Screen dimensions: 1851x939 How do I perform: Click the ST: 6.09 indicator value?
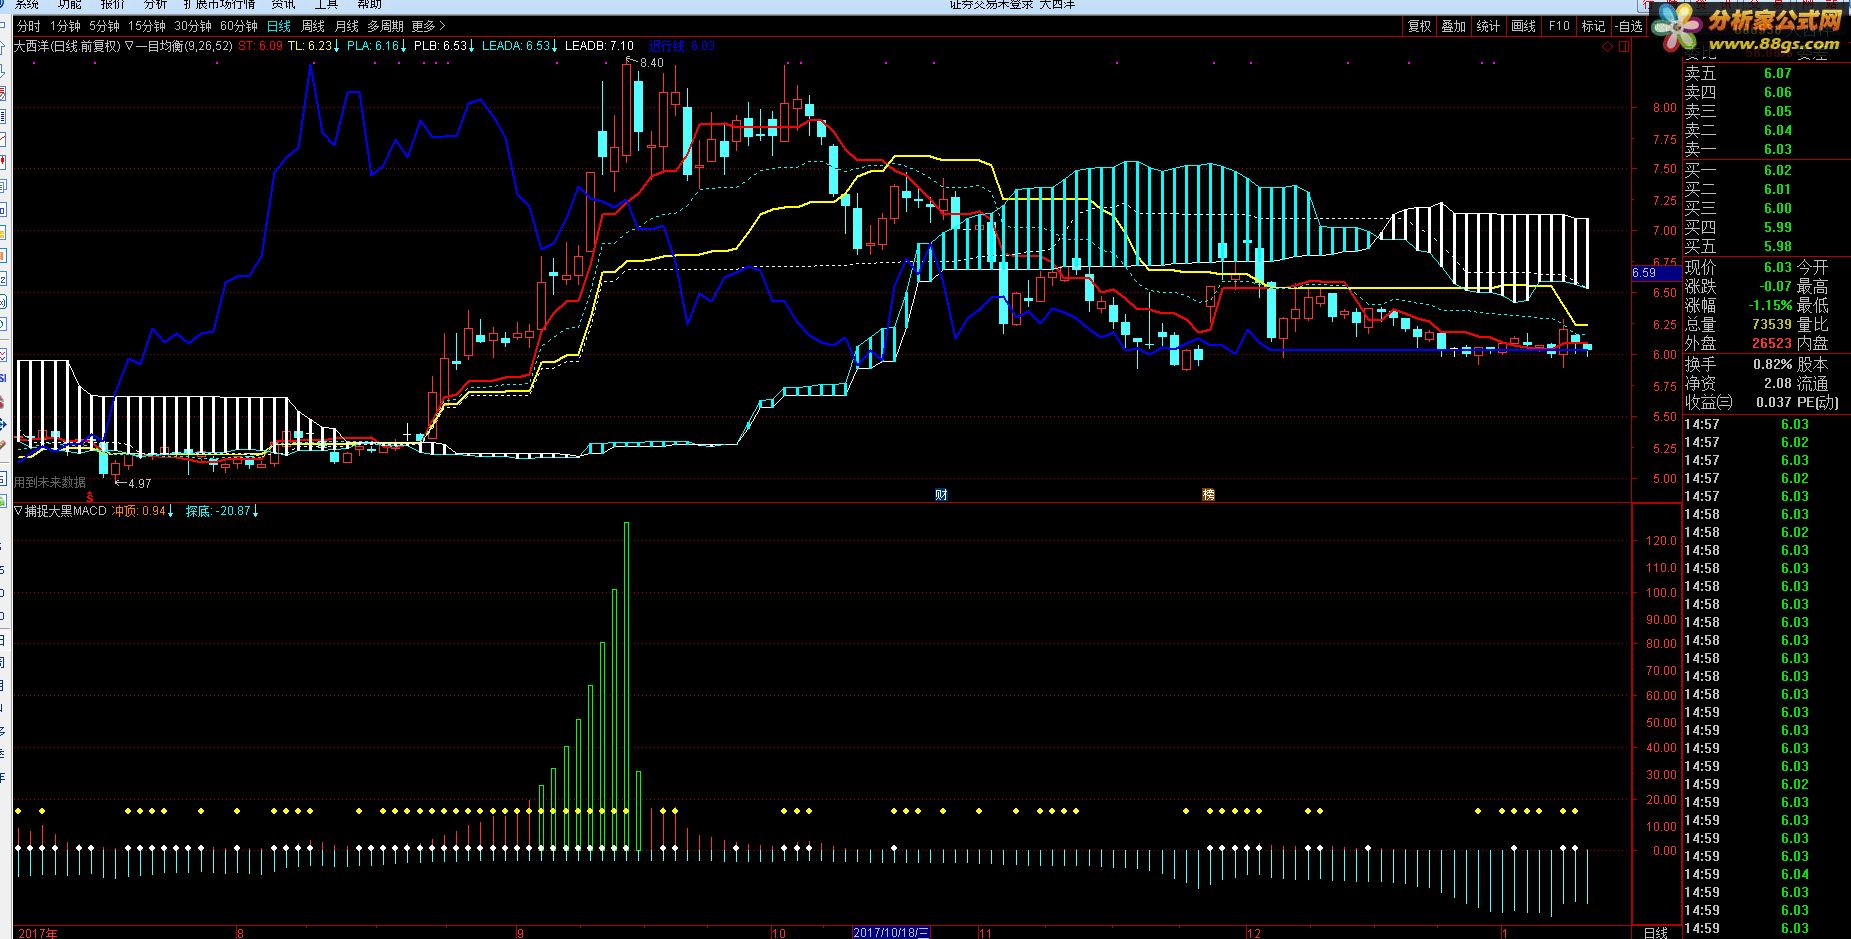[x=260, y=46]
